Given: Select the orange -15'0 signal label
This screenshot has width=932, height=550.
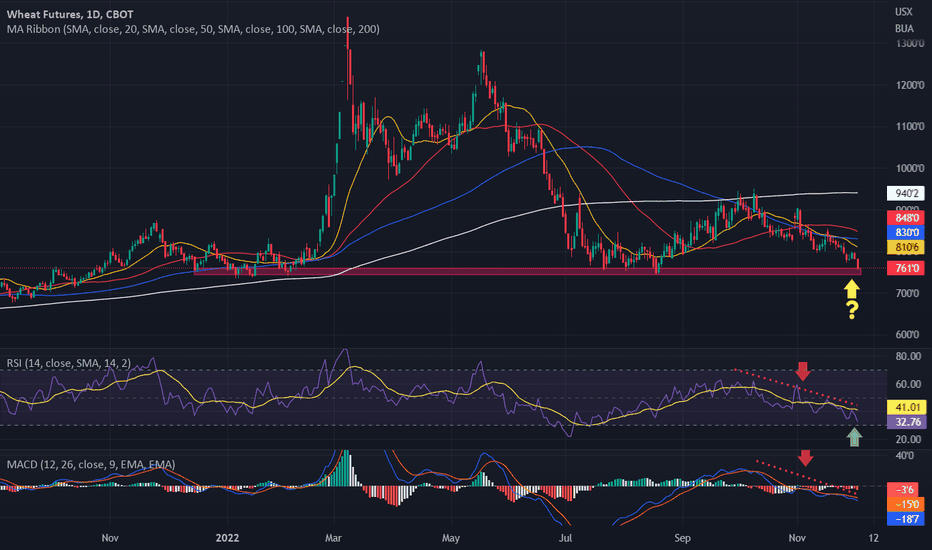Looking at the screenshot, I should point(906,504).
